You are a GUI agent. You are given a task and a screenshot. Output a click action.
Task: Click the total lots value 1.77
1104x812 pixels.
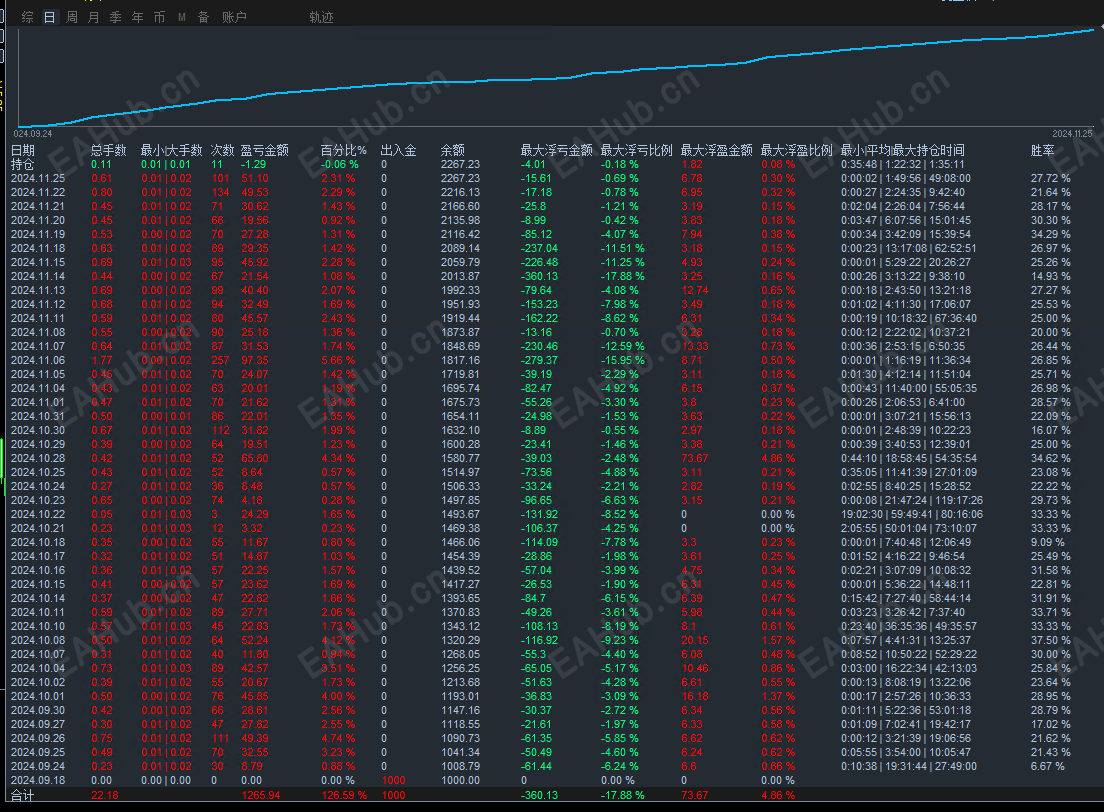click(102, 360)
